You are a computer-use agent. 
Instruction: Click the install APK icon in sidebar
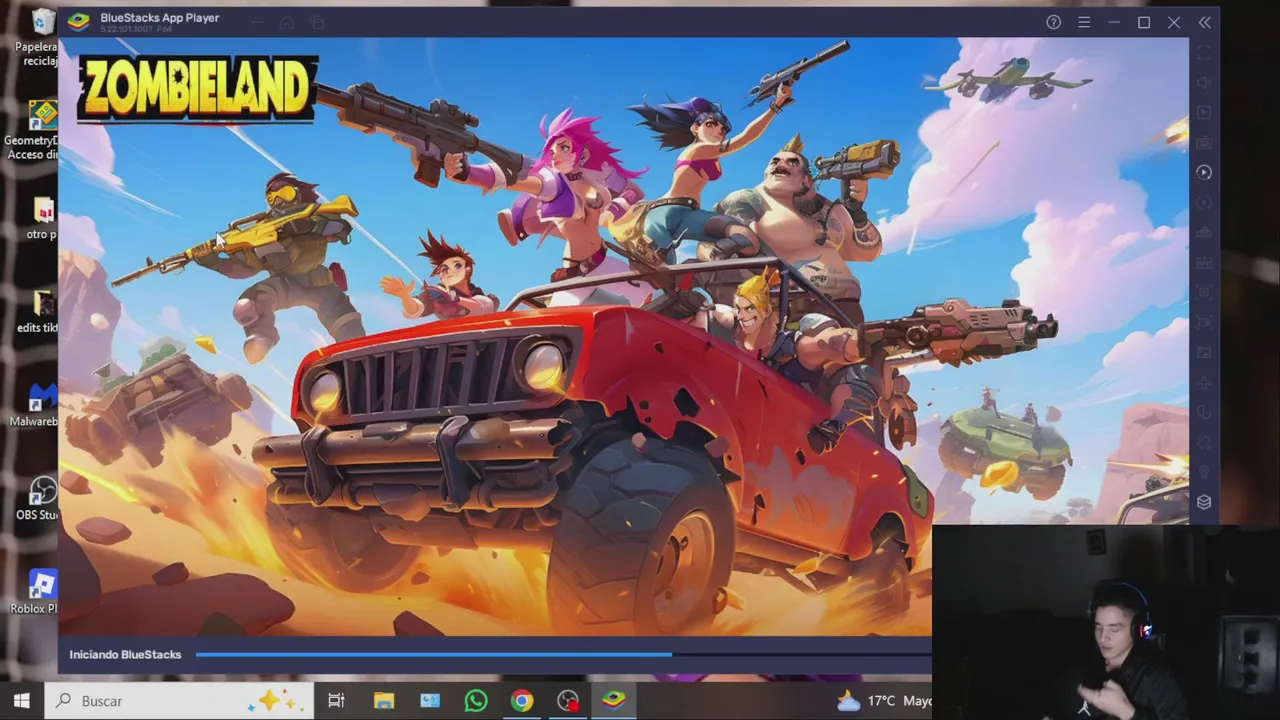point(1204,262)
